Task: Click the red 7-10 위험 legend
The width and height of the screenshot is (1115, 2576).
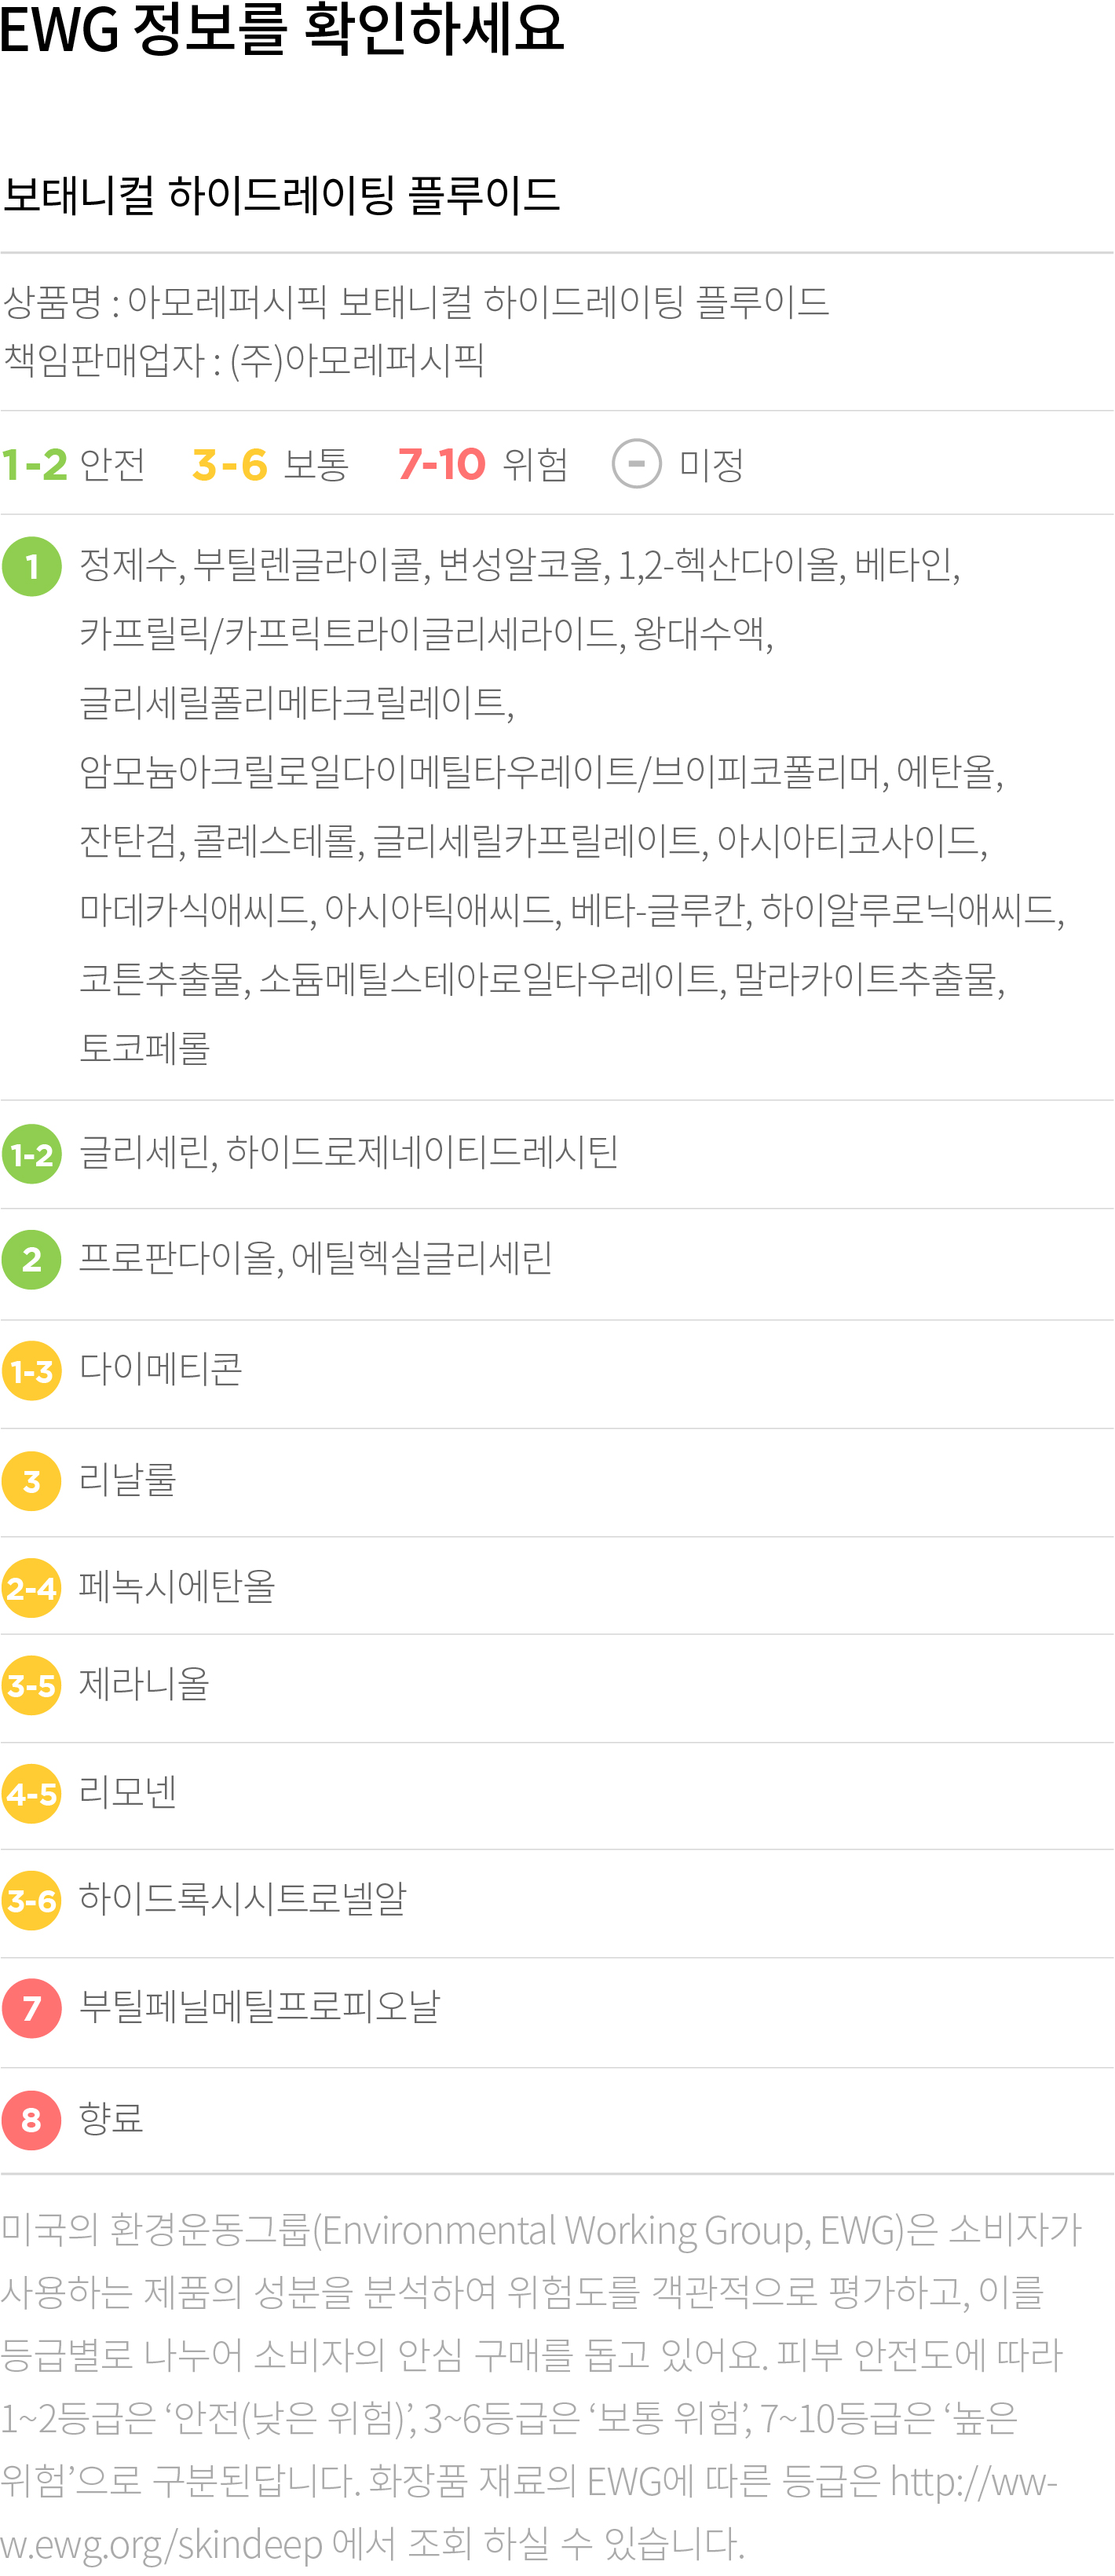Action: tap(483, 464)
